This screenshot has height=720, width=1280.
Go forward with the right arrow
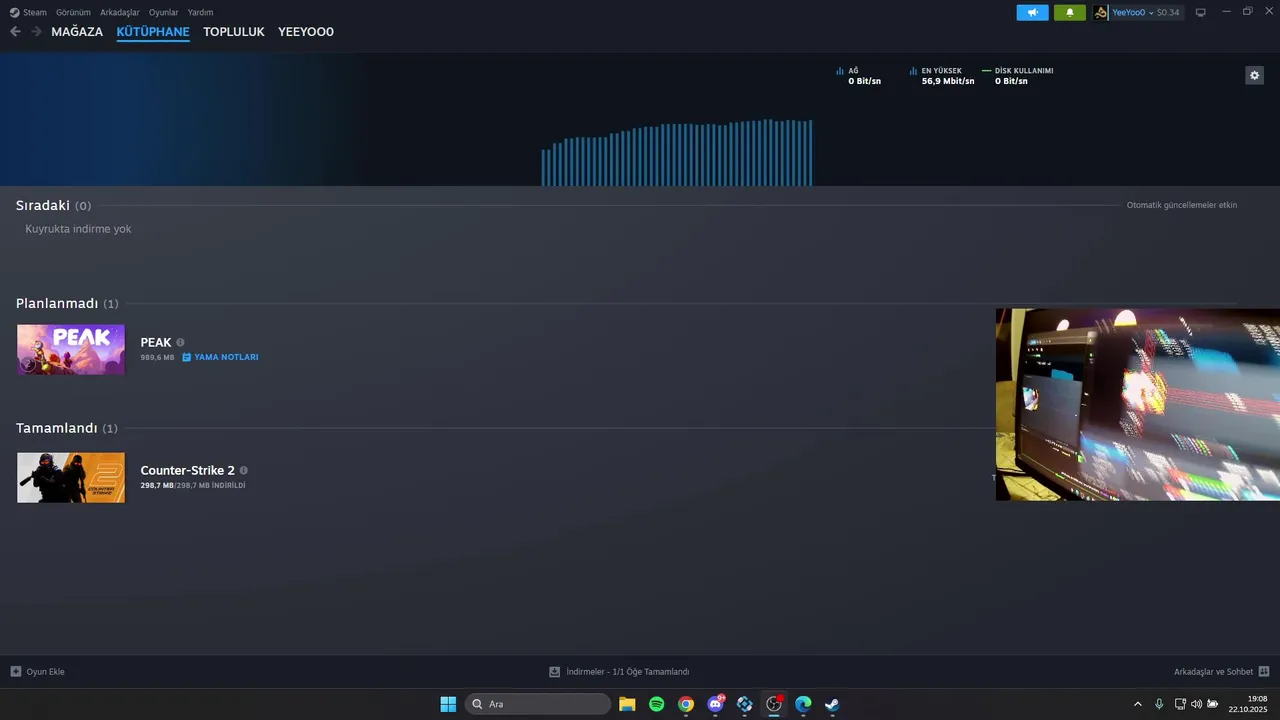(x=36, y=32)
